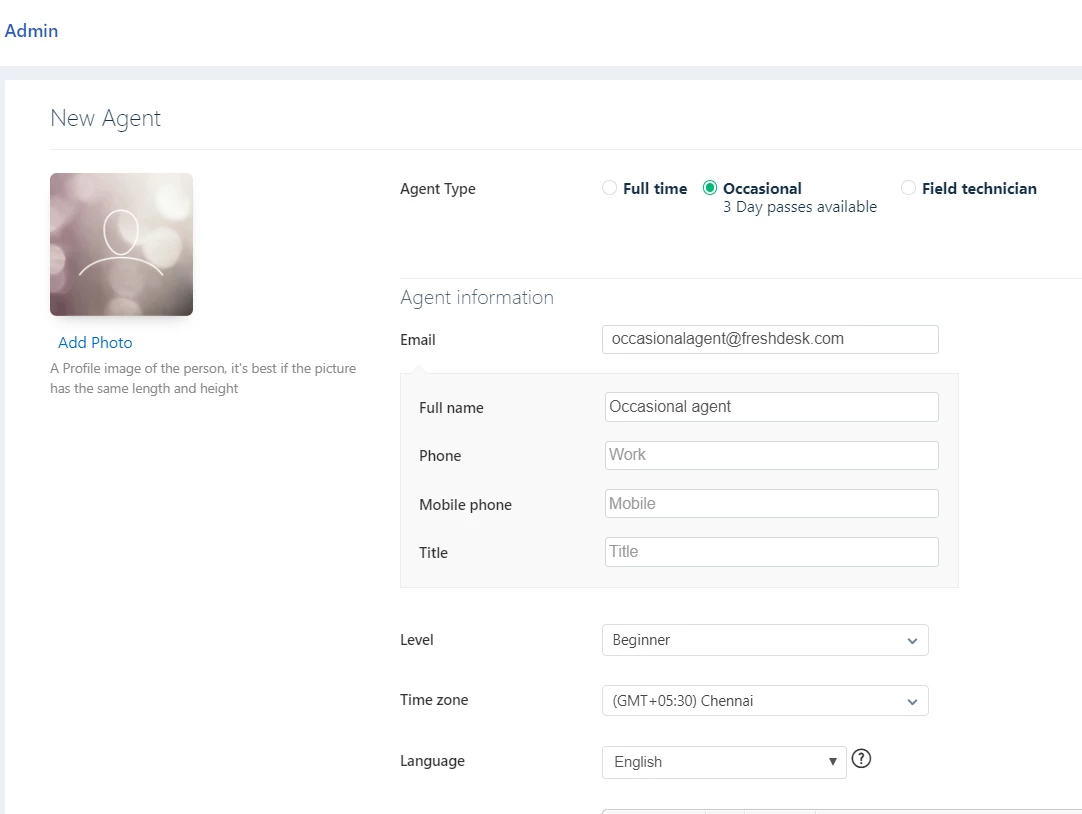Open the Language dropdown set to English
This screenshot has height=814, width=1082.
coord(724,762)
